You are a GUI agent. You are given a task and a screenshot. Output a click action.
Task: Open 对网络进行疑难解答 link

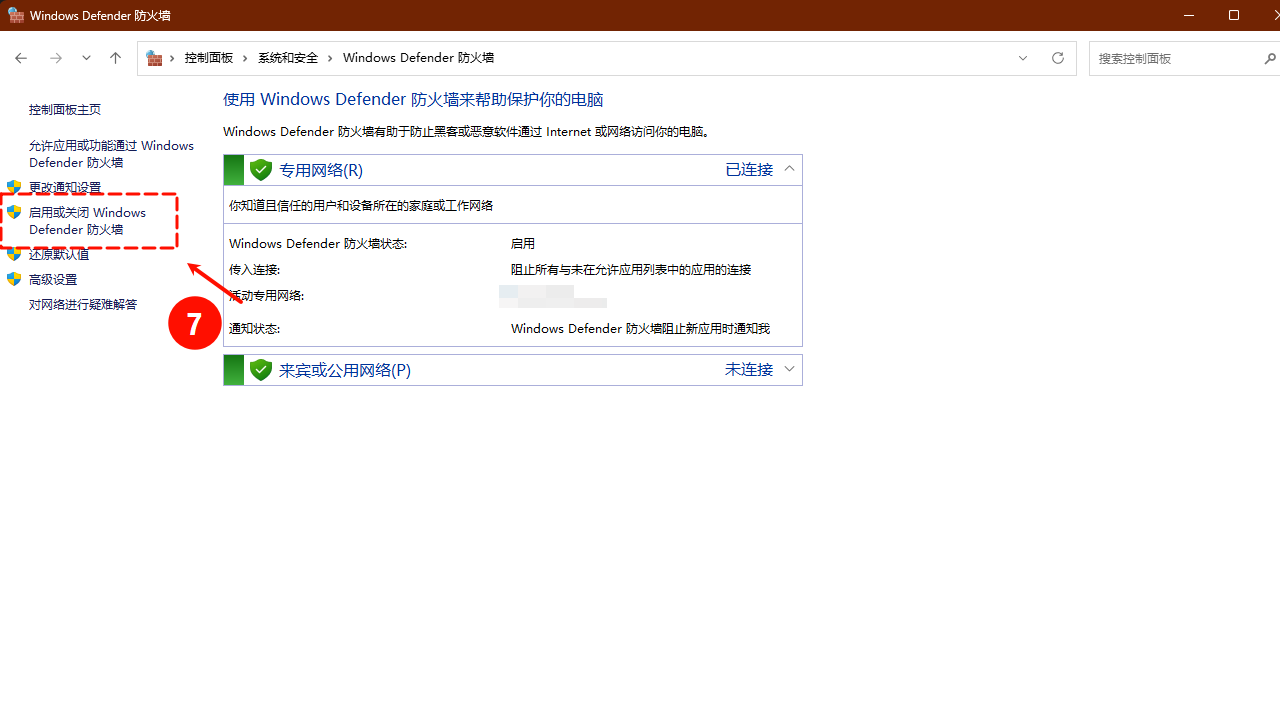[x=83, y=305]
